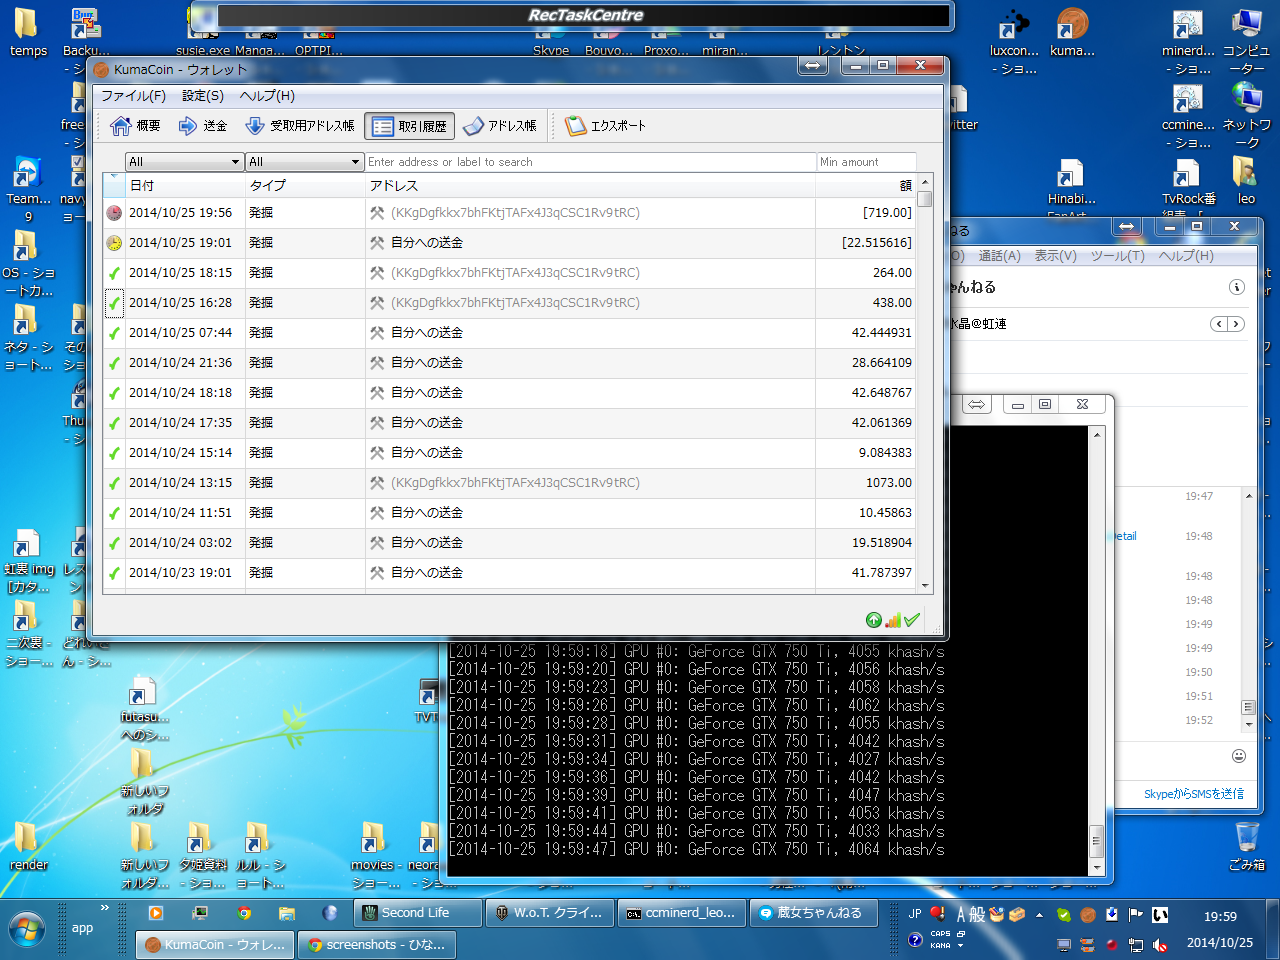
Task: Switch to ccminerd taskbar button
Action: pyautogui.click(x=680, y=913)
